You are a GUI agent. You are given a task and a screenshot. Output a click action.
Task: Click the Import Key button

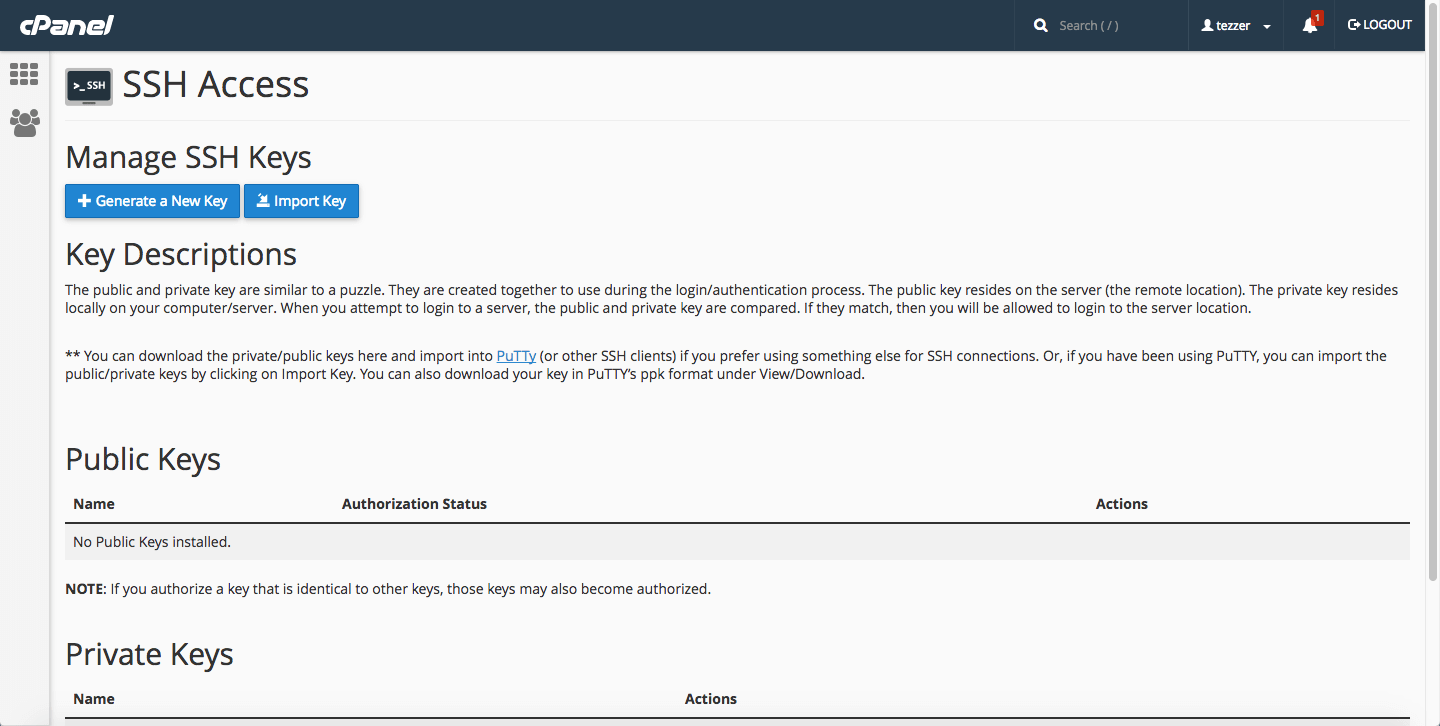pos(301,201)
